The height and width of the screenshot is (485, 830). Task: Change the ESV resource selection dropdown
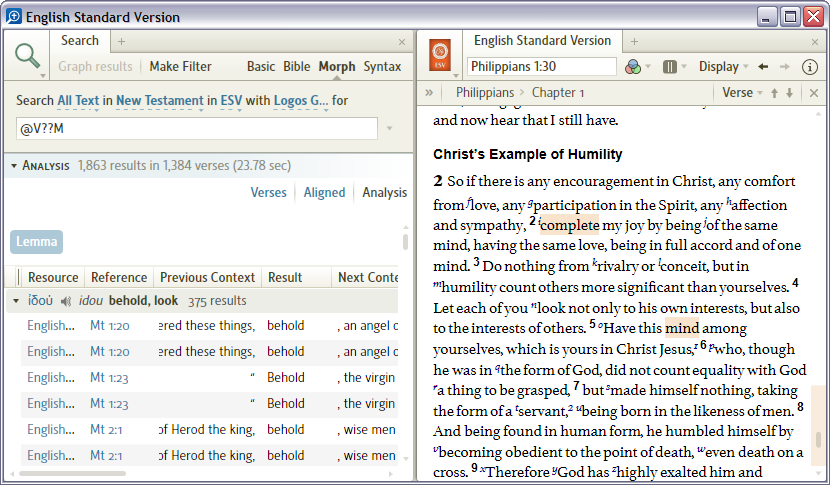[x=231, y=101]
